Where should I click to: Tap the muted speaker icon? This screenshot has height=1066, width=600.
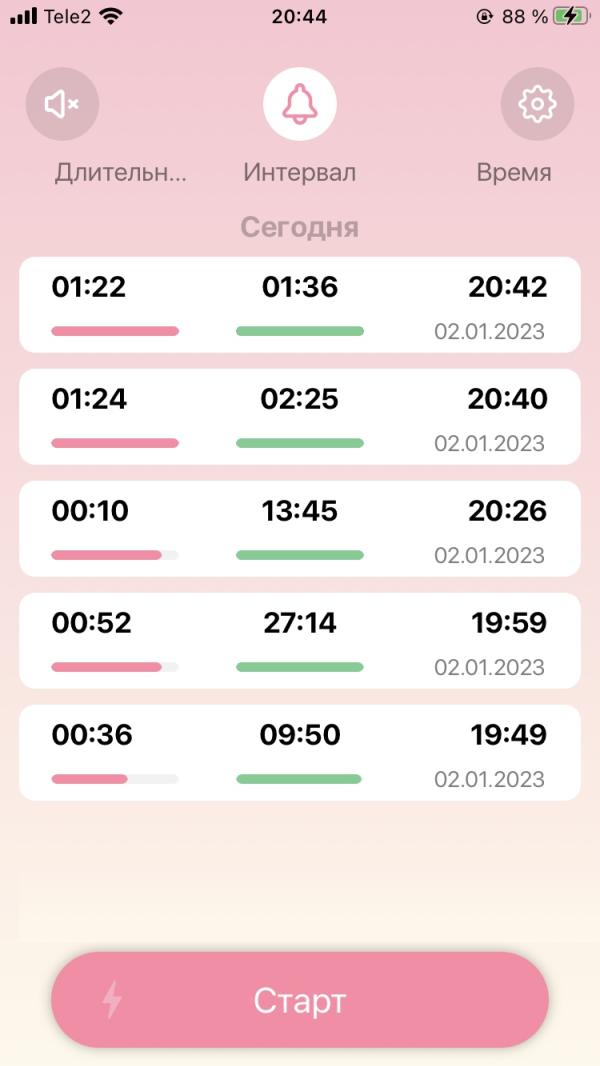click(x=63, y=104)
